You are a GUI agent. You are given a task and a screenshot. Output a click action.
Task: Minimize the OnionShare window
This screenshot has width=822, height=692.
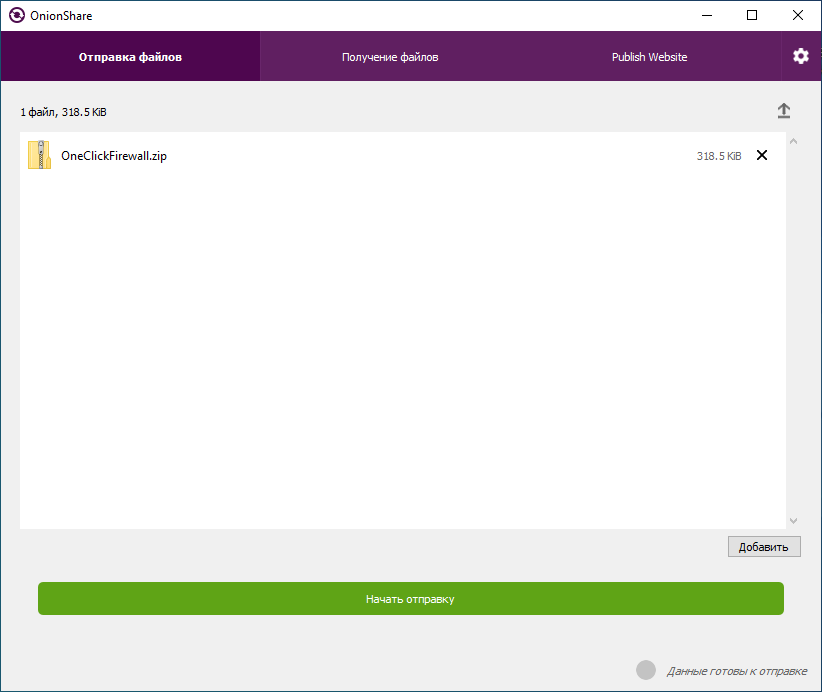pos(707,16)
